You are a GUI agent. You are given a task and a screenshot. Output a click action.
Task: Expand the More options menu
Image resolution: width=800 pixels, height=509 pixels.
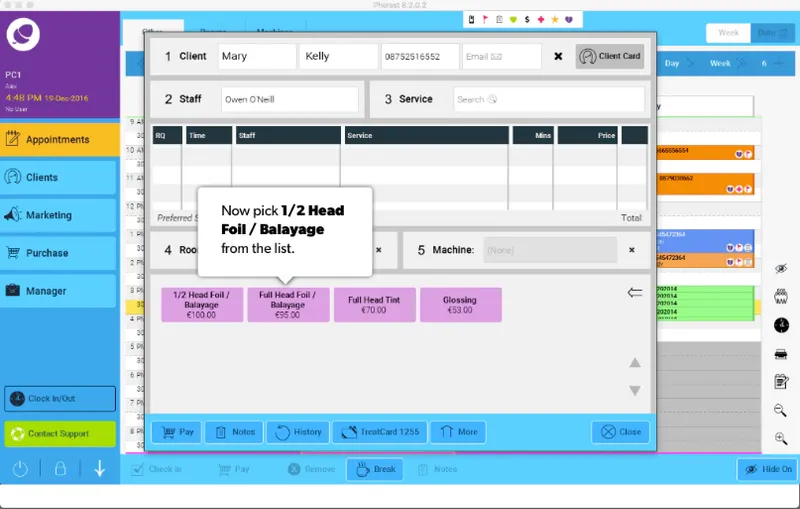tap(458, 432)
